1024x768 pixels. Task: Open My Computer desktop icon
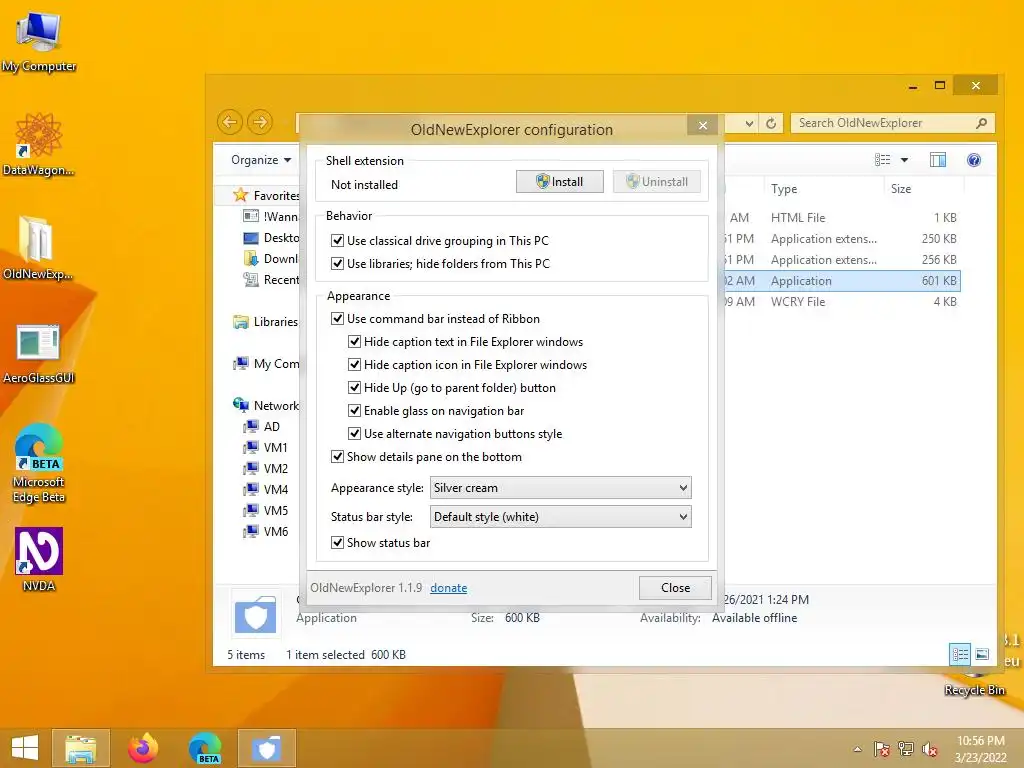point(39,40)
